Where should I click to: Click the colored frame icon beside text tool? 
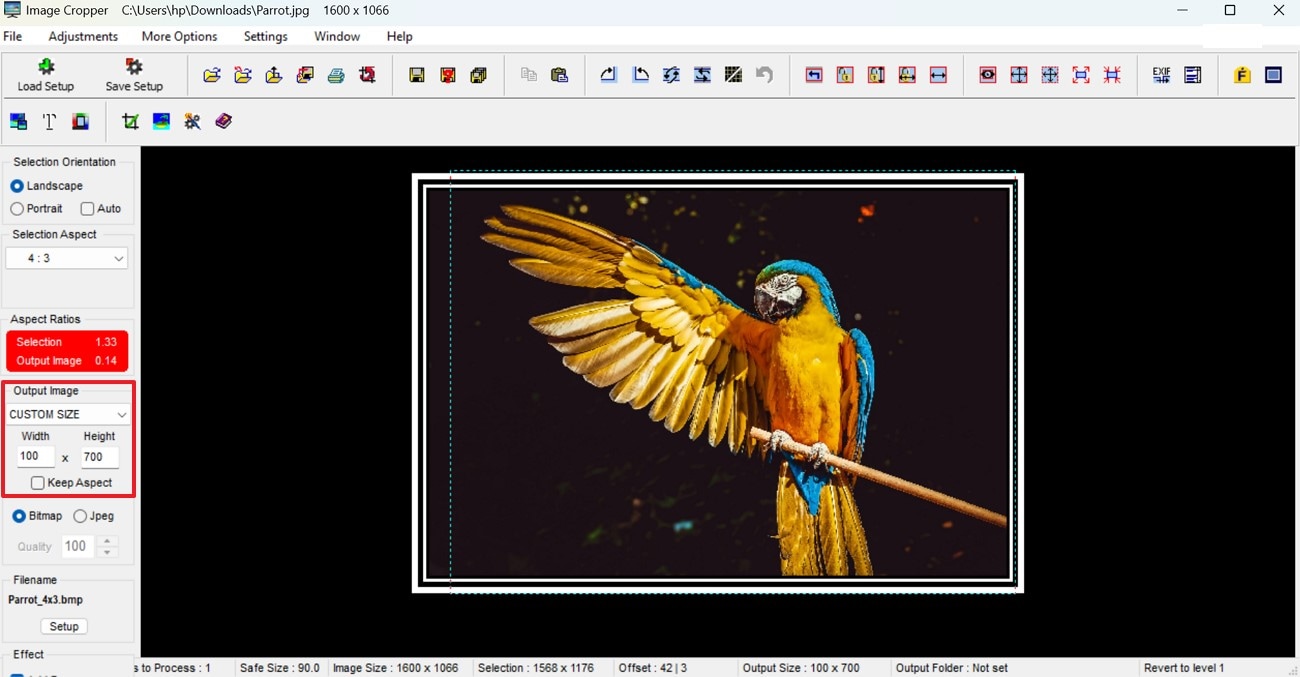tap(80, 121)
